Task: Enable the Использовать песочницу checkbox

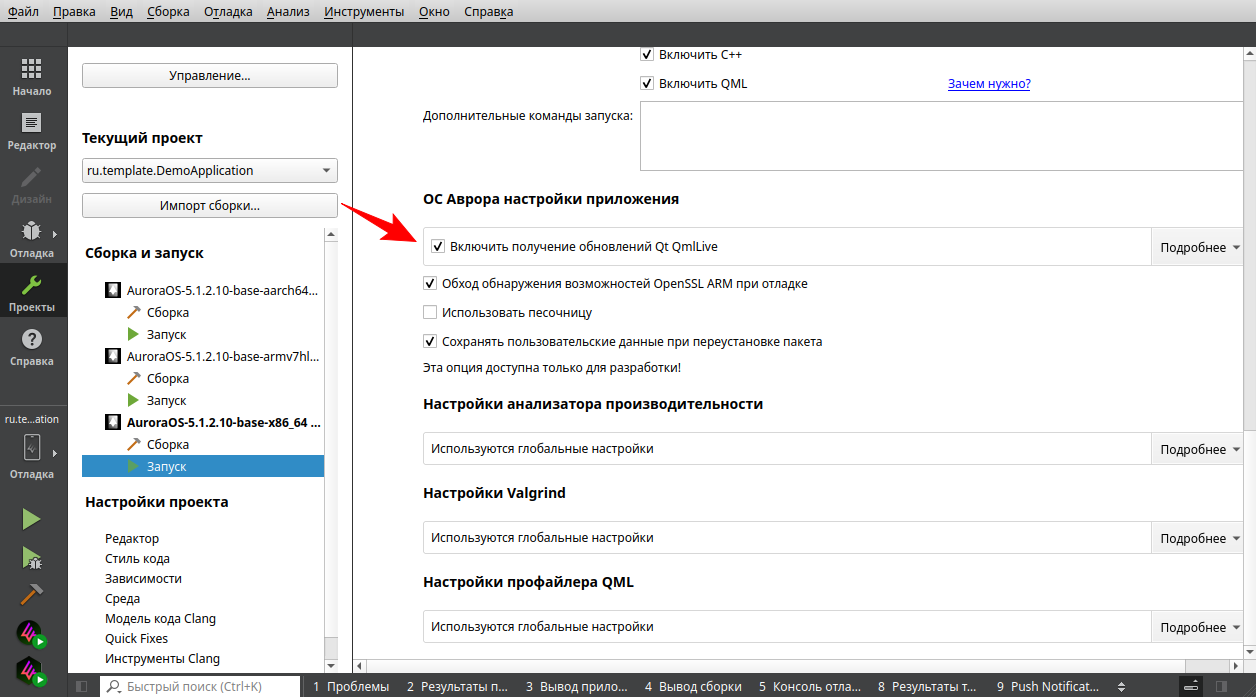Action: tap(431, 312)
